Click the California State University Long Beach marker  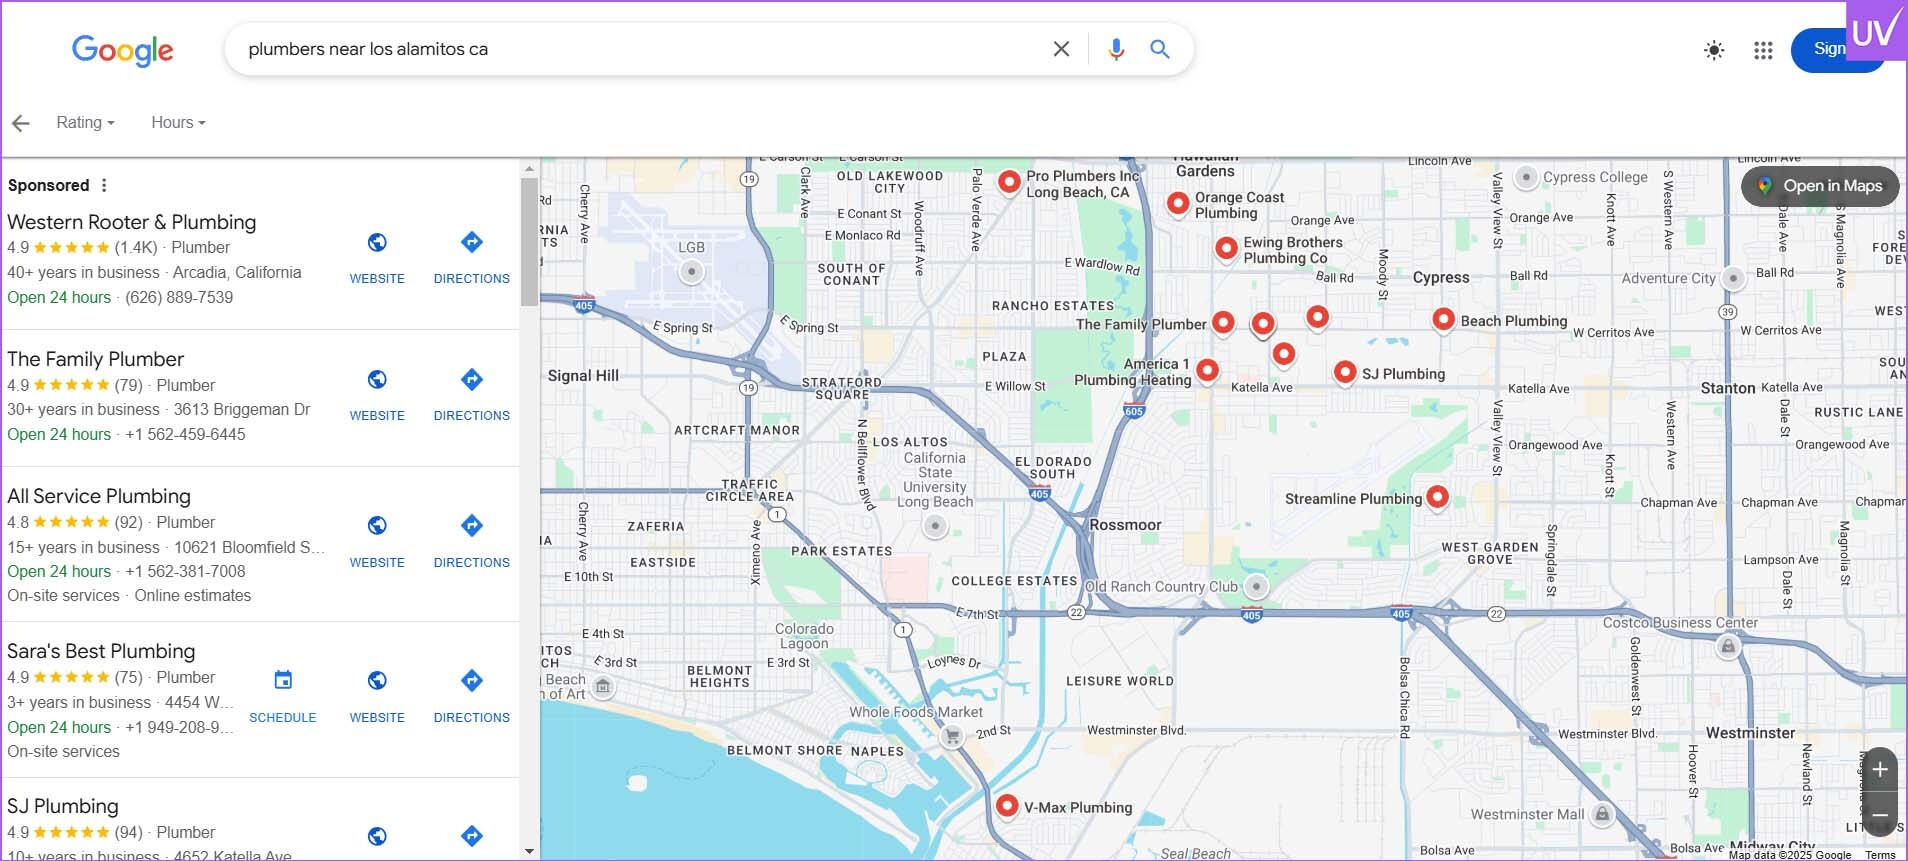935,526
